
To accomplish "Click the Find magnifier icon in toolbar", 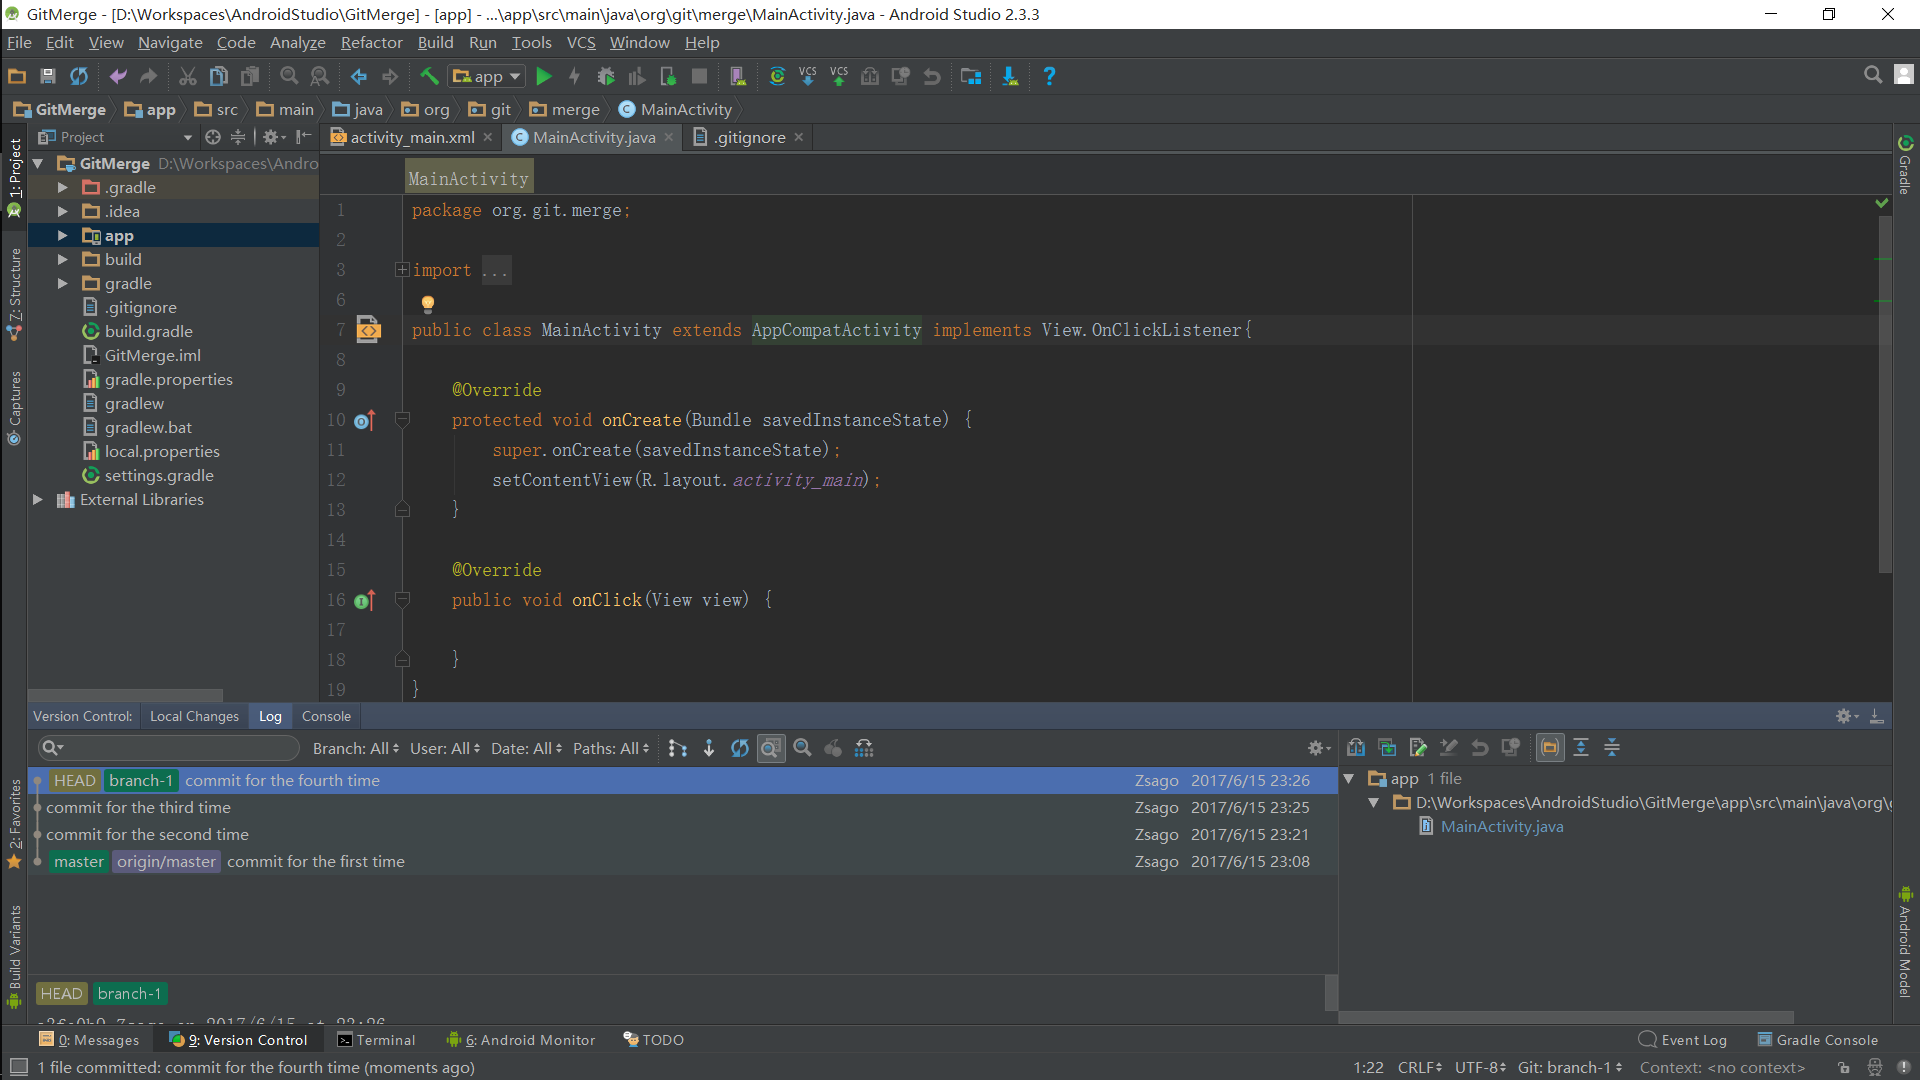I will (289, 76).
